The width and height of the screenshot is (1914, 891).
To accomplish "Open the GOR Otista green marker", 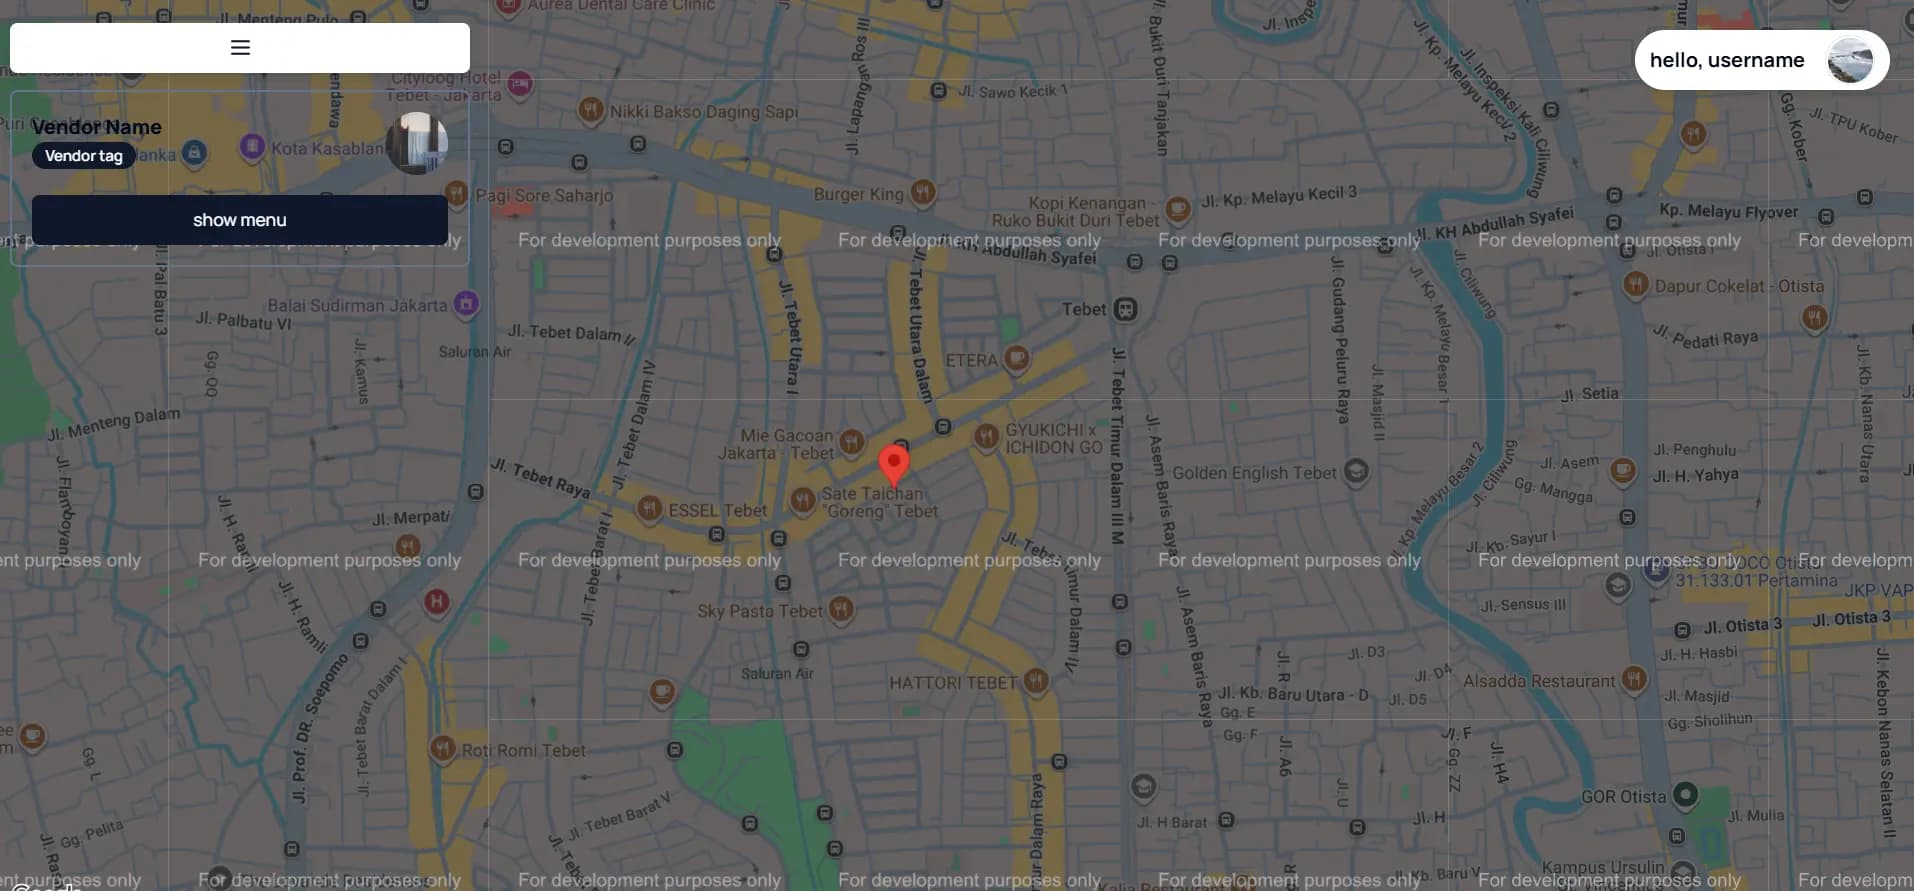I will click(1686, 795).
